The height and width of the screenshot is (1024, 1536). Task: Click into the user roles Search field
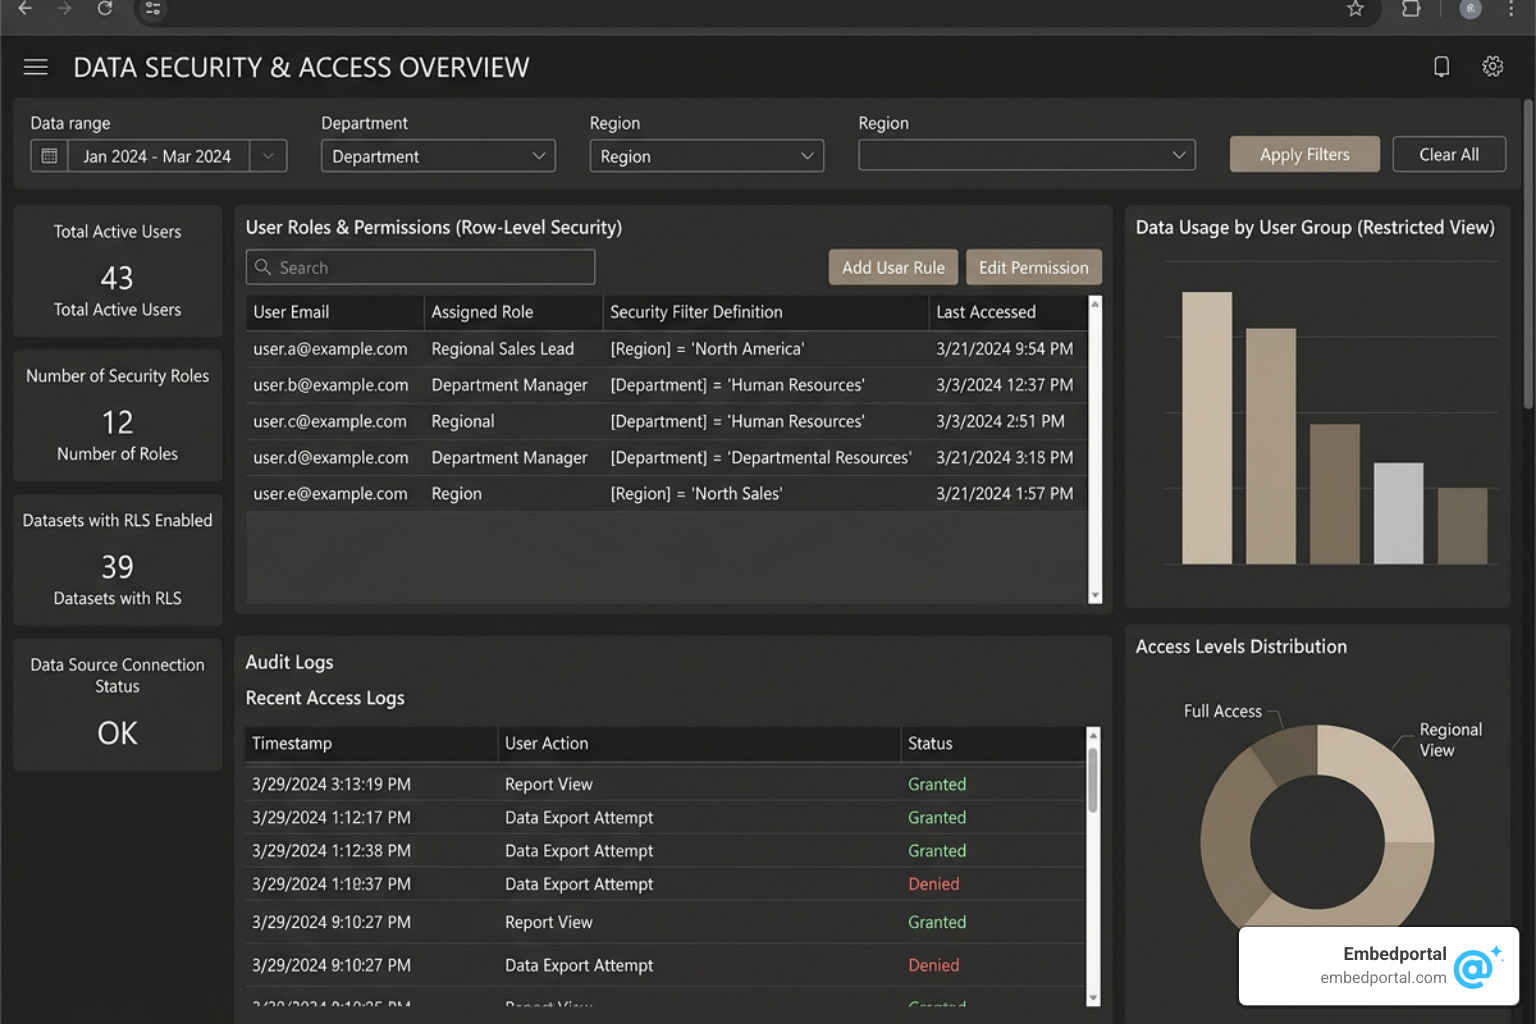420,267
